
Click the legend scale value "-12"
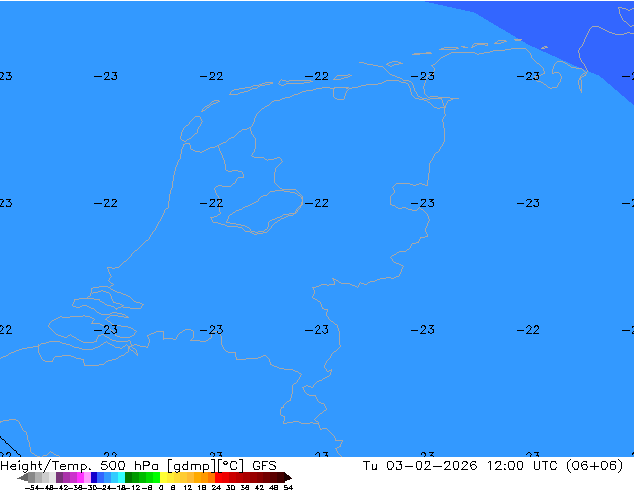pyautogui.click(x=136, y=487)
